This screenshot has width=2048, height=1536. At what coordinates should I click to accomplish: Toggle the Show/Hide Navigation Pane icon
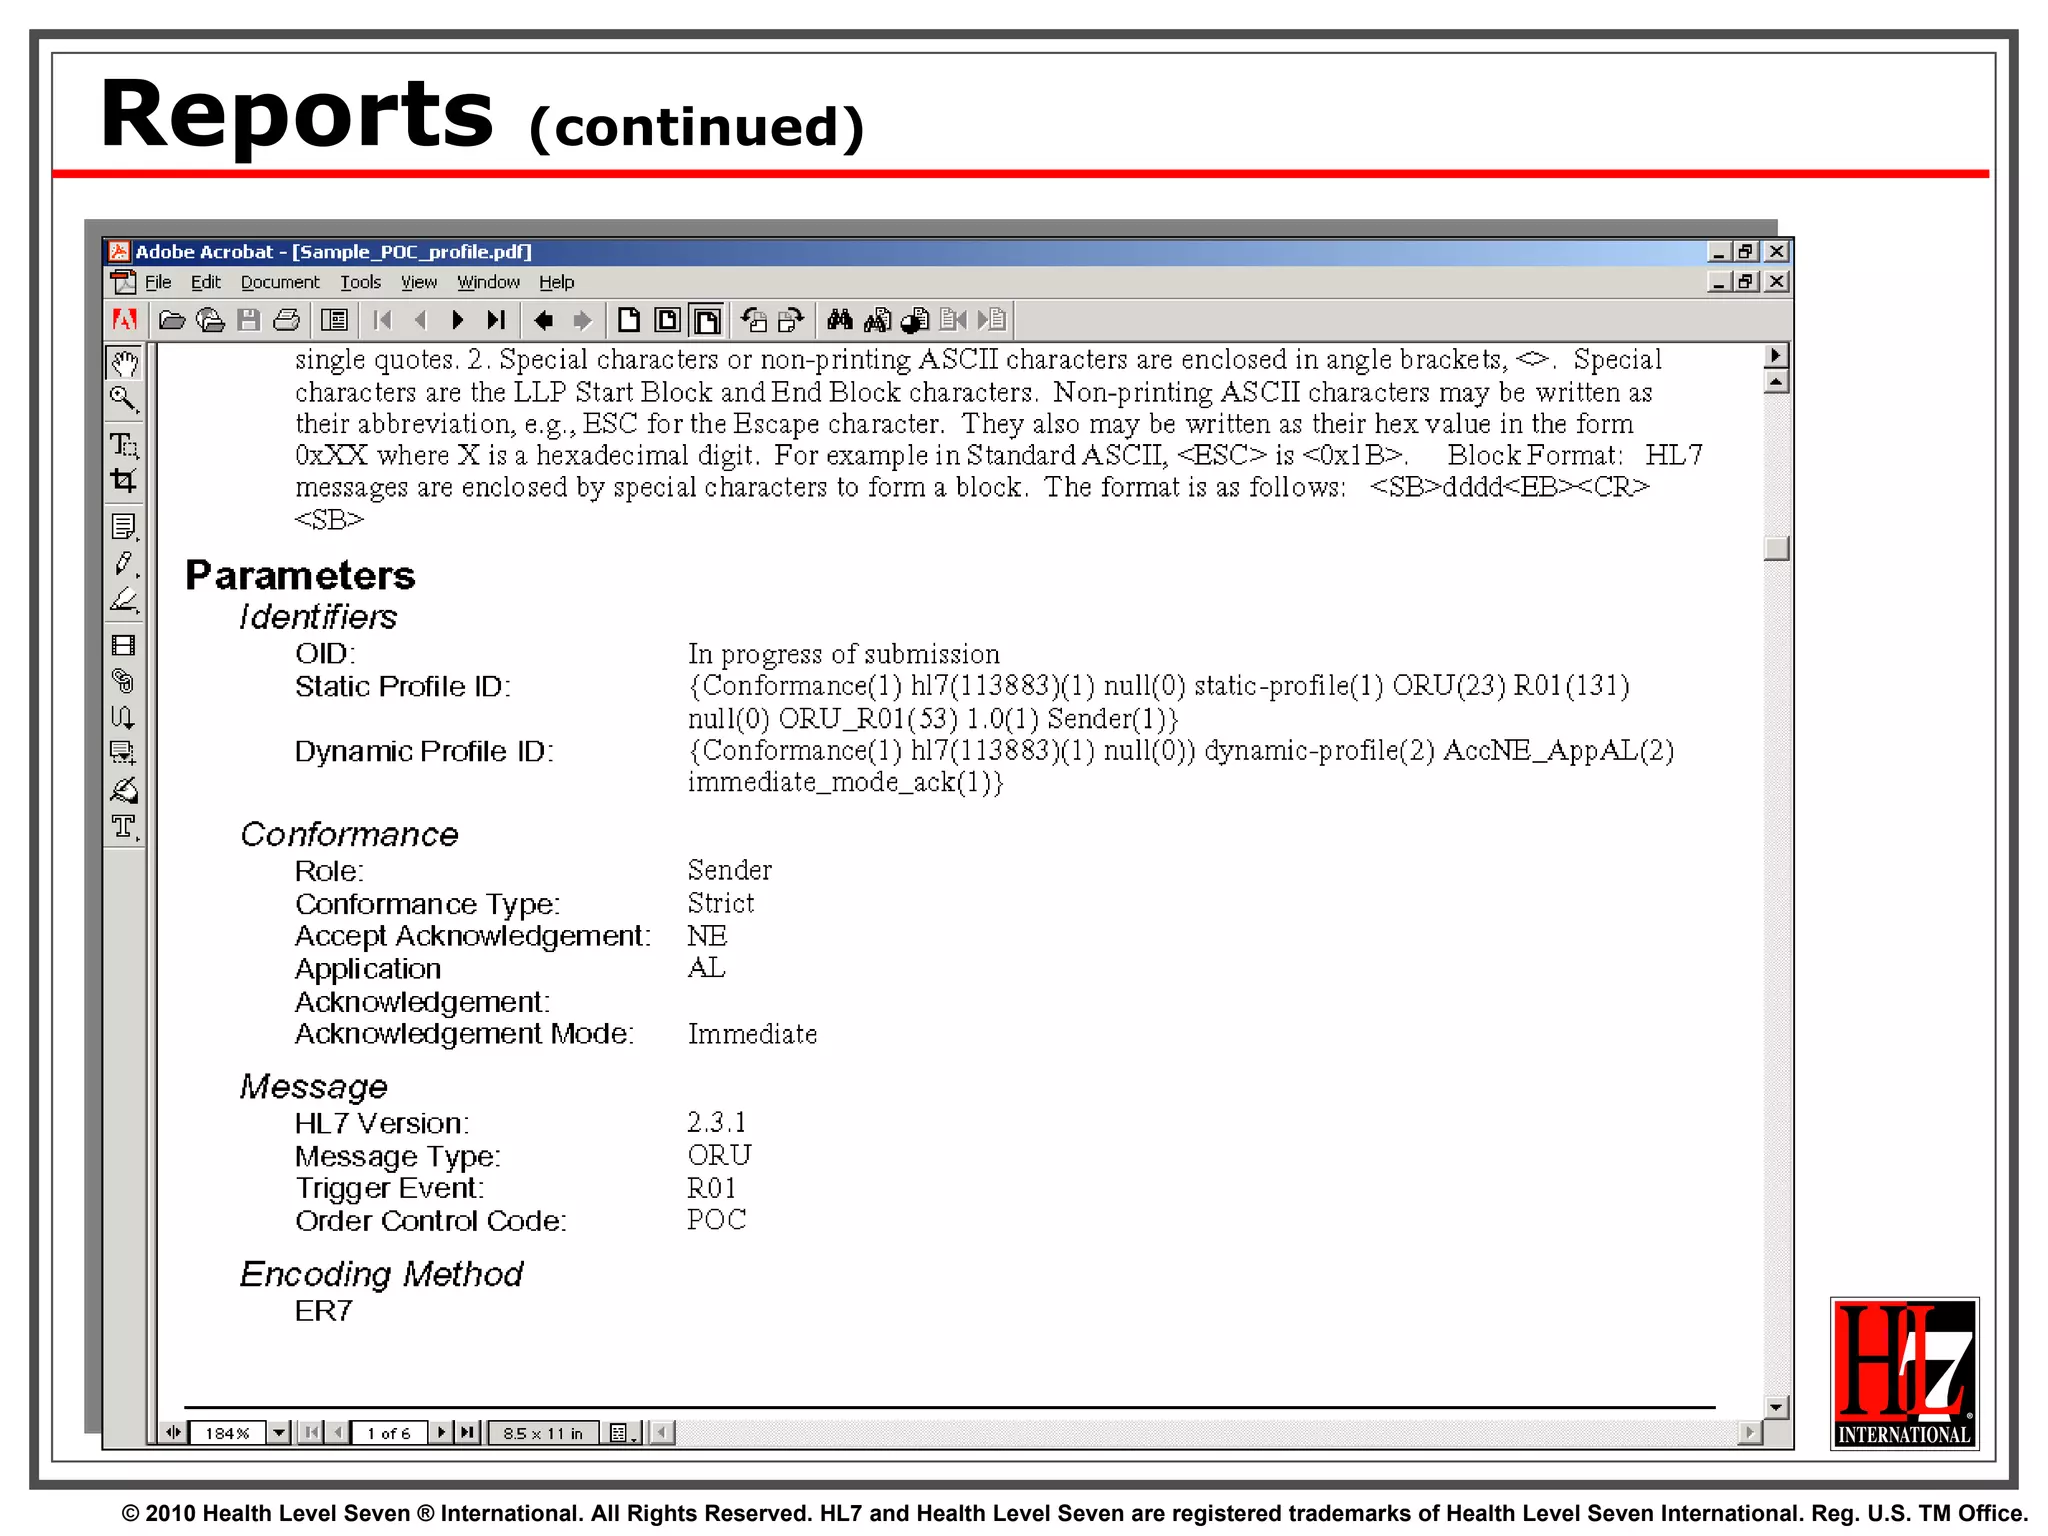click(x=334, y=320)
